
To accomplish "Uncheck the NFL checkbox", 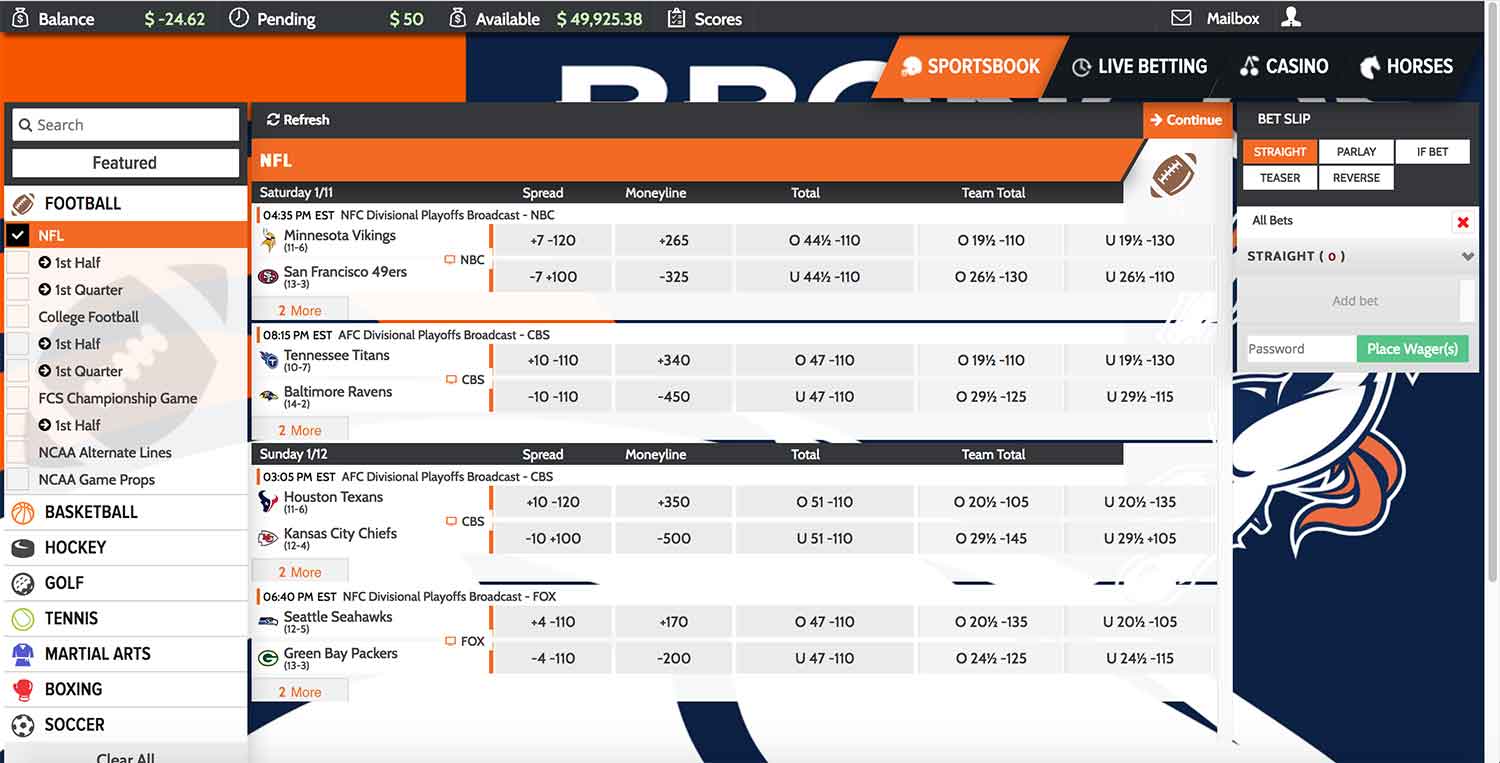I will 18,235.
